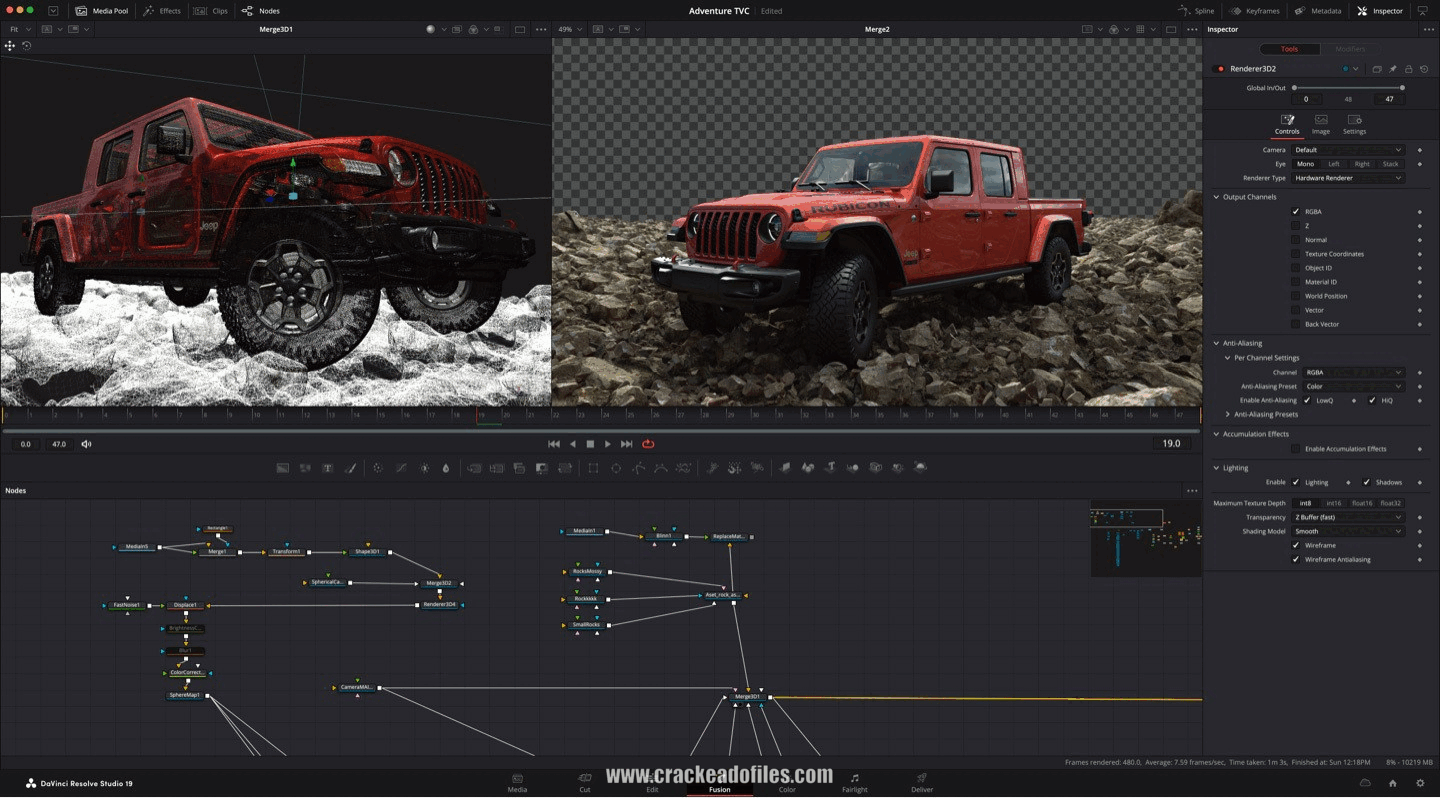Screen dimensions: 1440x798
Task: Add a Rectangle mask from the toolbar
Action: [593, 468]
